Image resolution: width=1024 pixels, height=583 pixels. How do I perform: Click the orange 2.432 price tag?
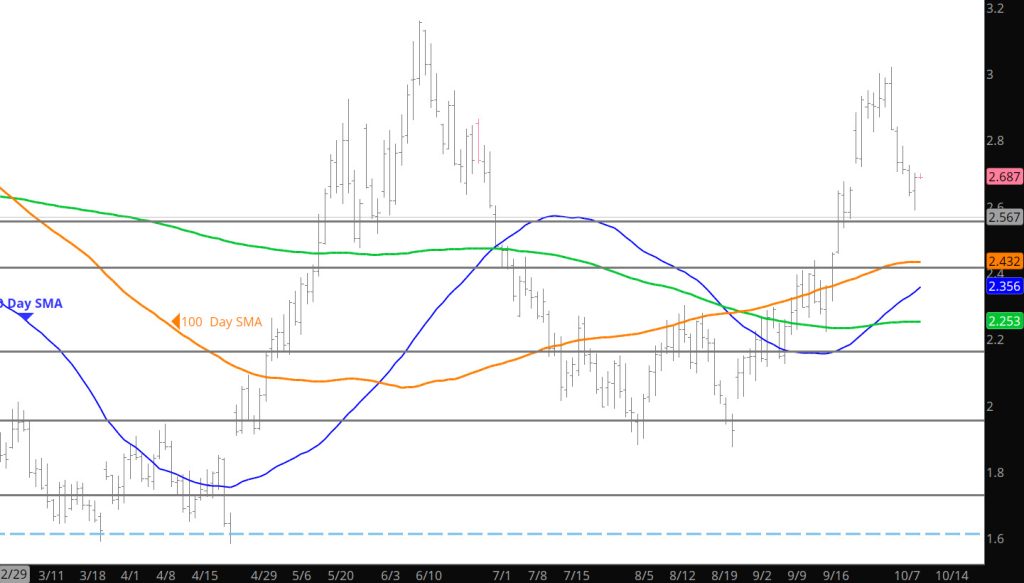pos(1003,261)
